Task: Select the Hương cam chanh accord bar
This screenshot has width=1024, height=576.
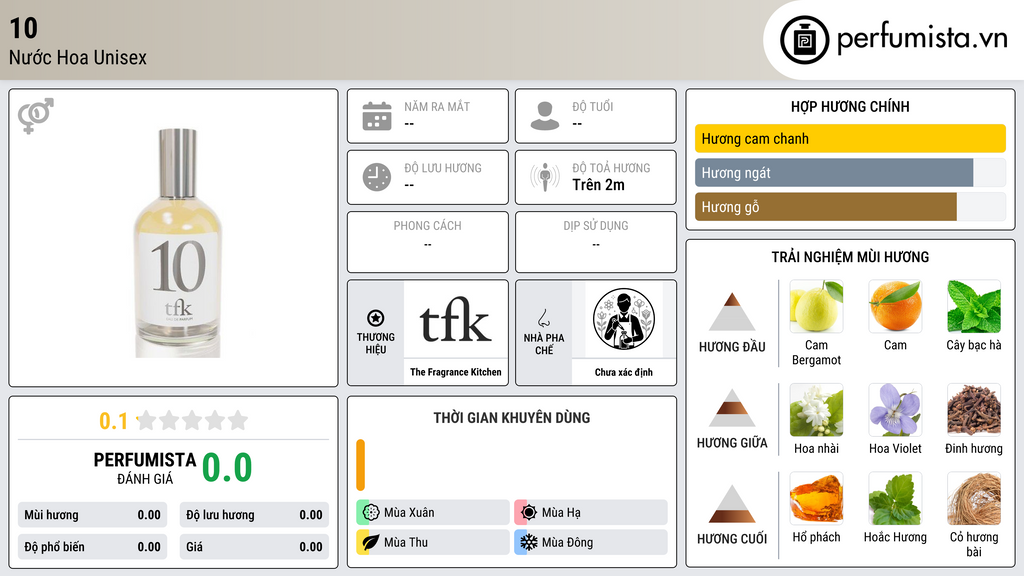Action: tap(850, 138)
